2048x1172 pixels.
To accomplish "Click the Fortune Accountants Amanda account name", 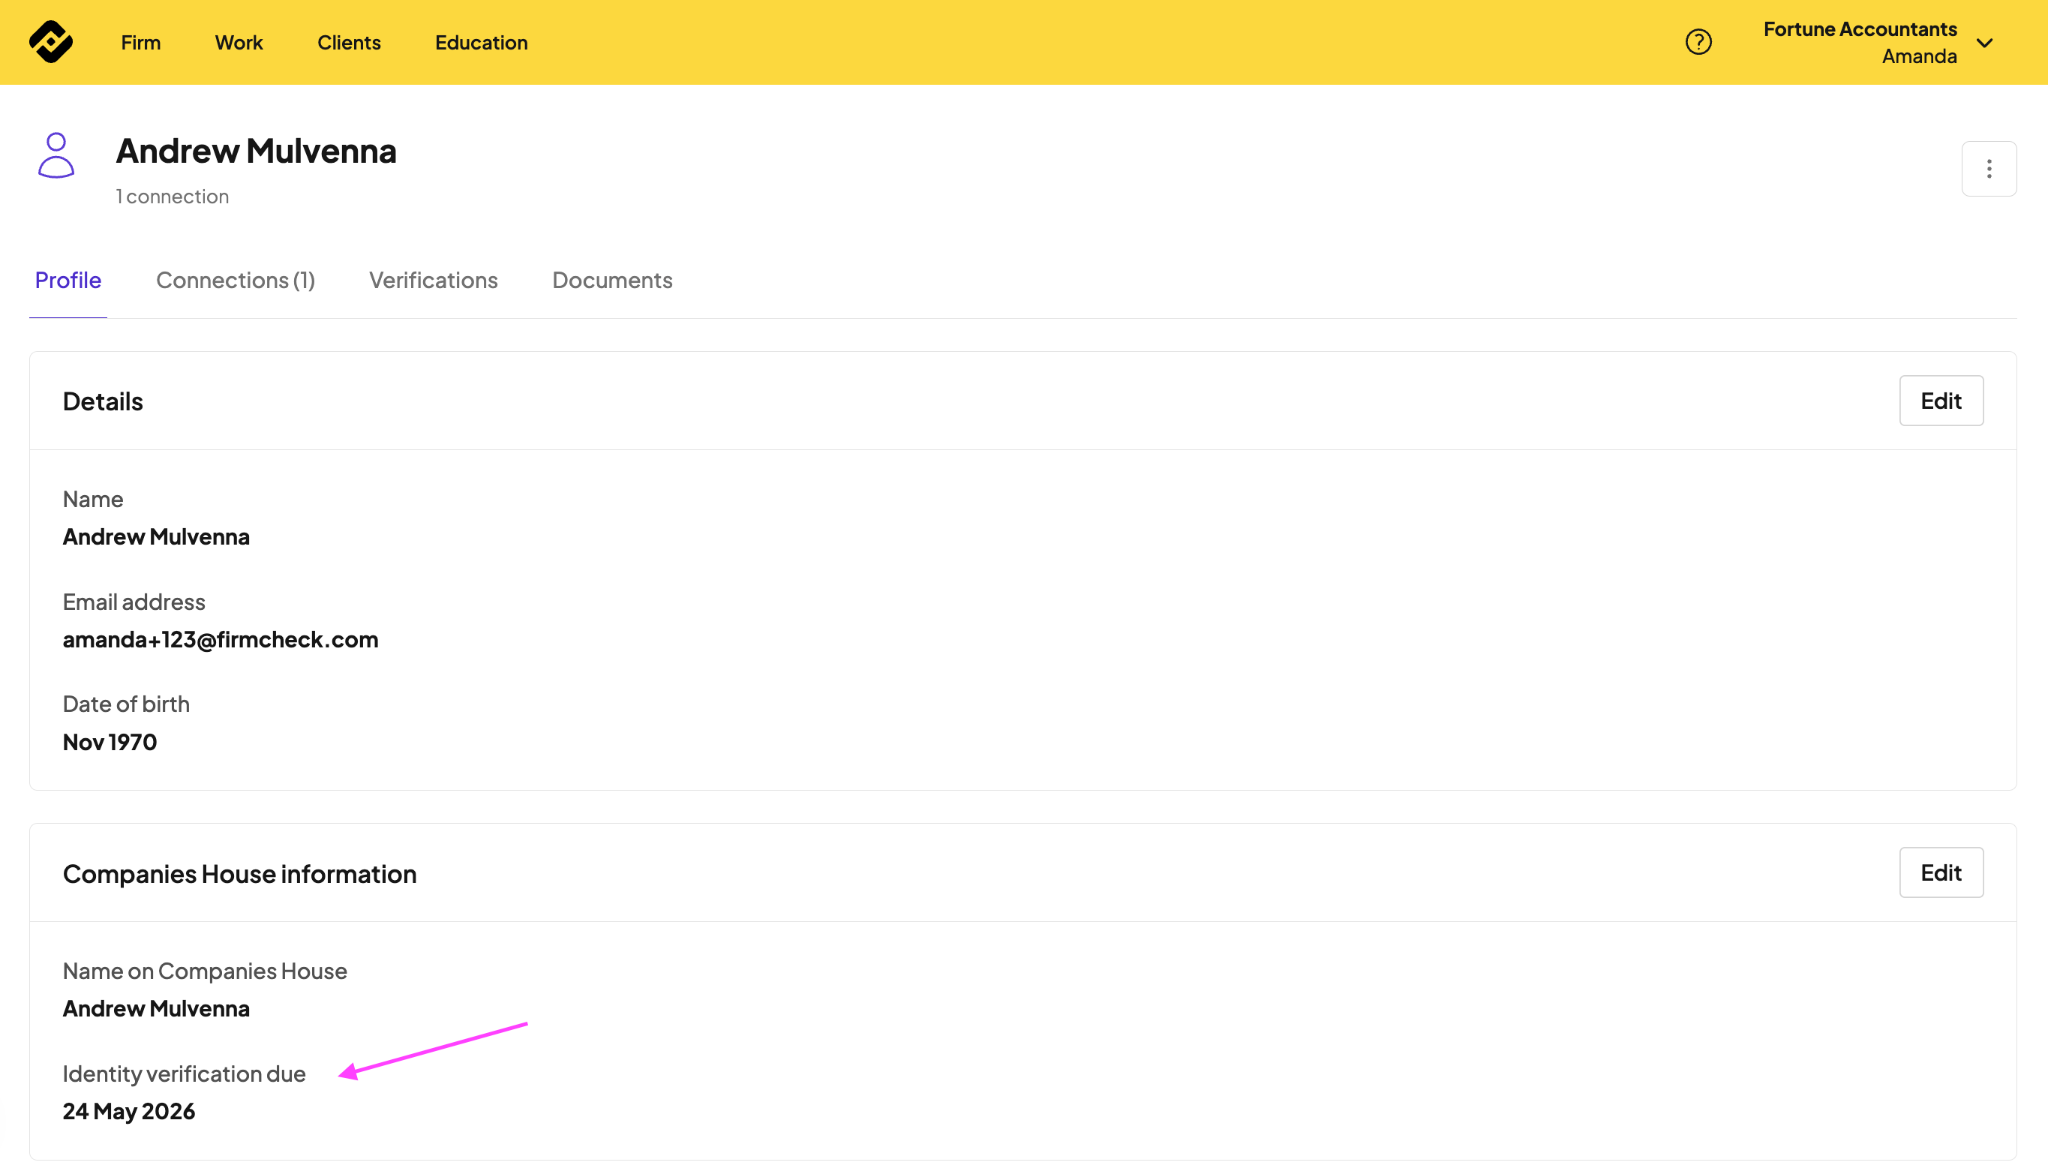I will (1859, 43).
